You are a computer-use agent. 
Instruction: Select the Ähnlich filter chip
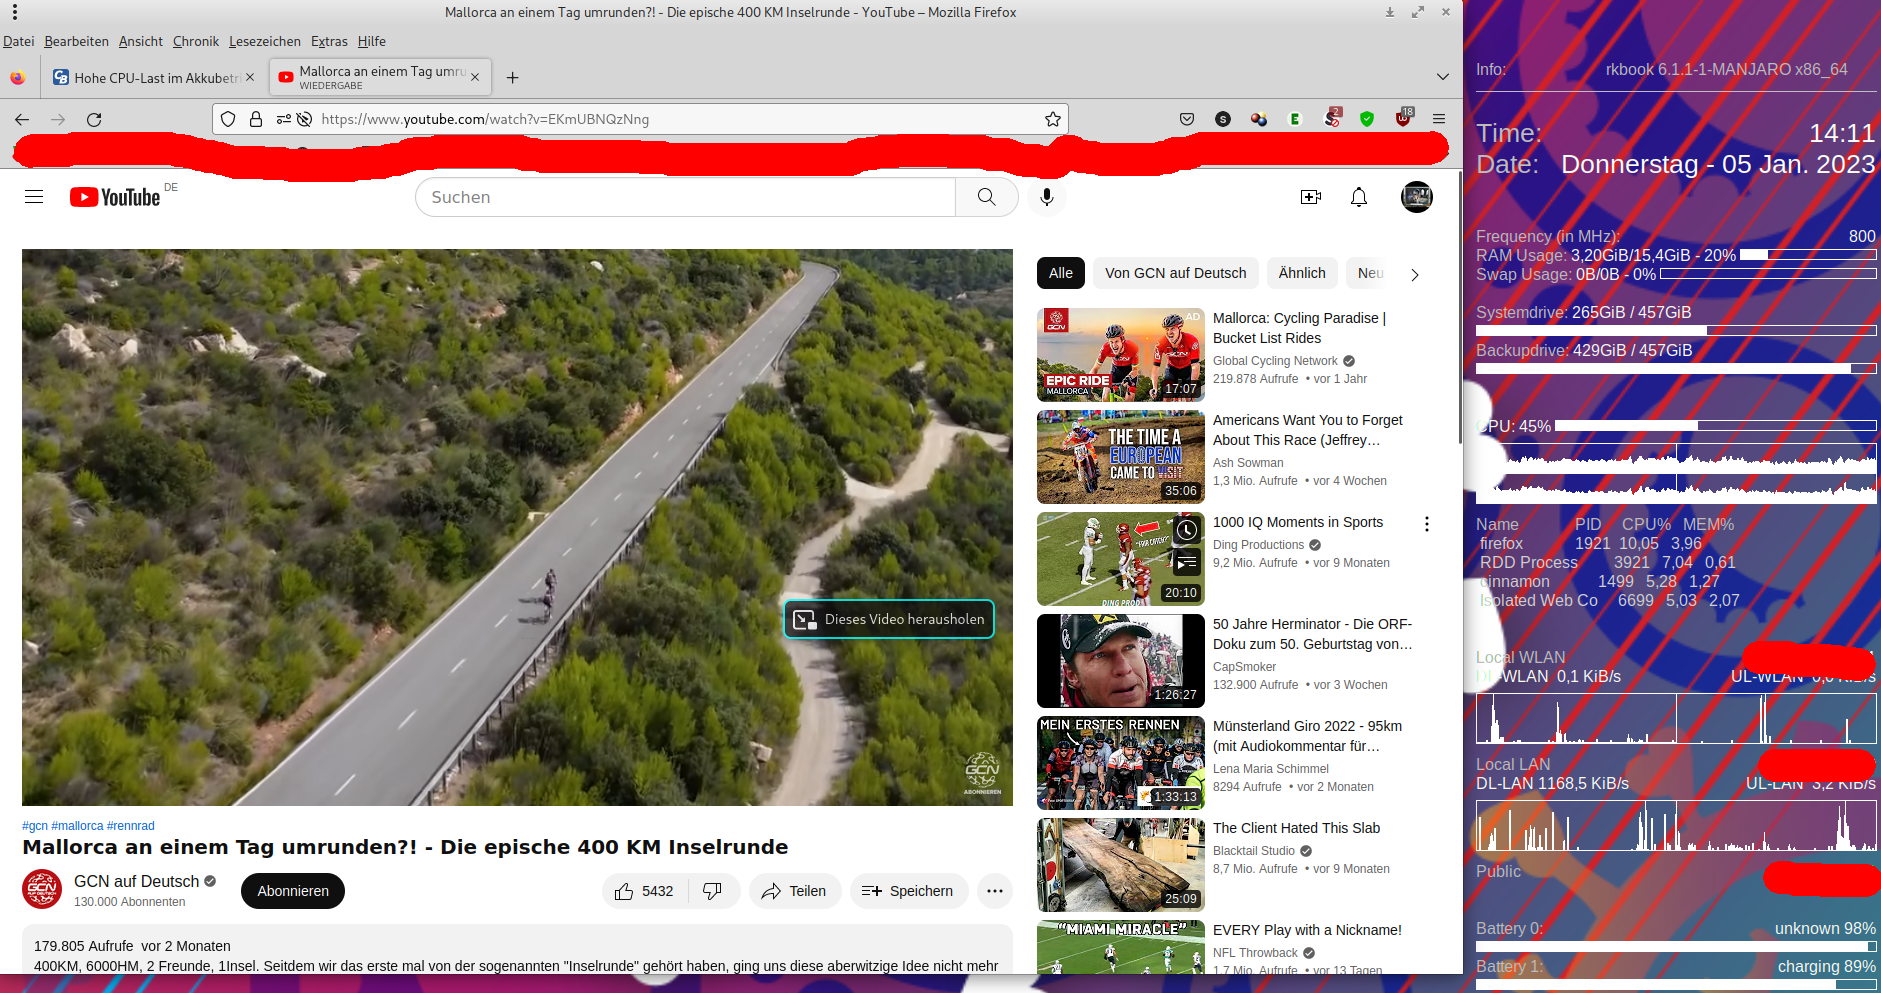pos(1302,273)
